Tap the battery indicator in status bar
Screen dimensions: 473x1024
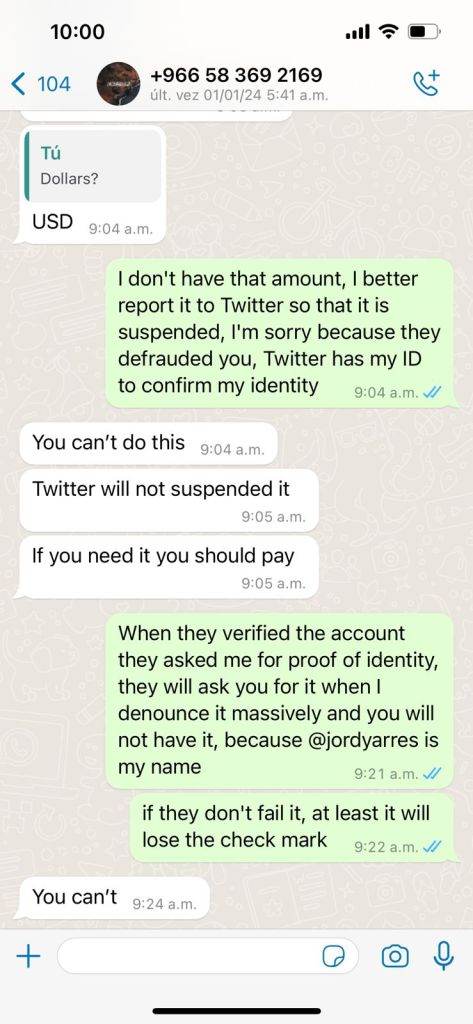[x=424, y=31]
